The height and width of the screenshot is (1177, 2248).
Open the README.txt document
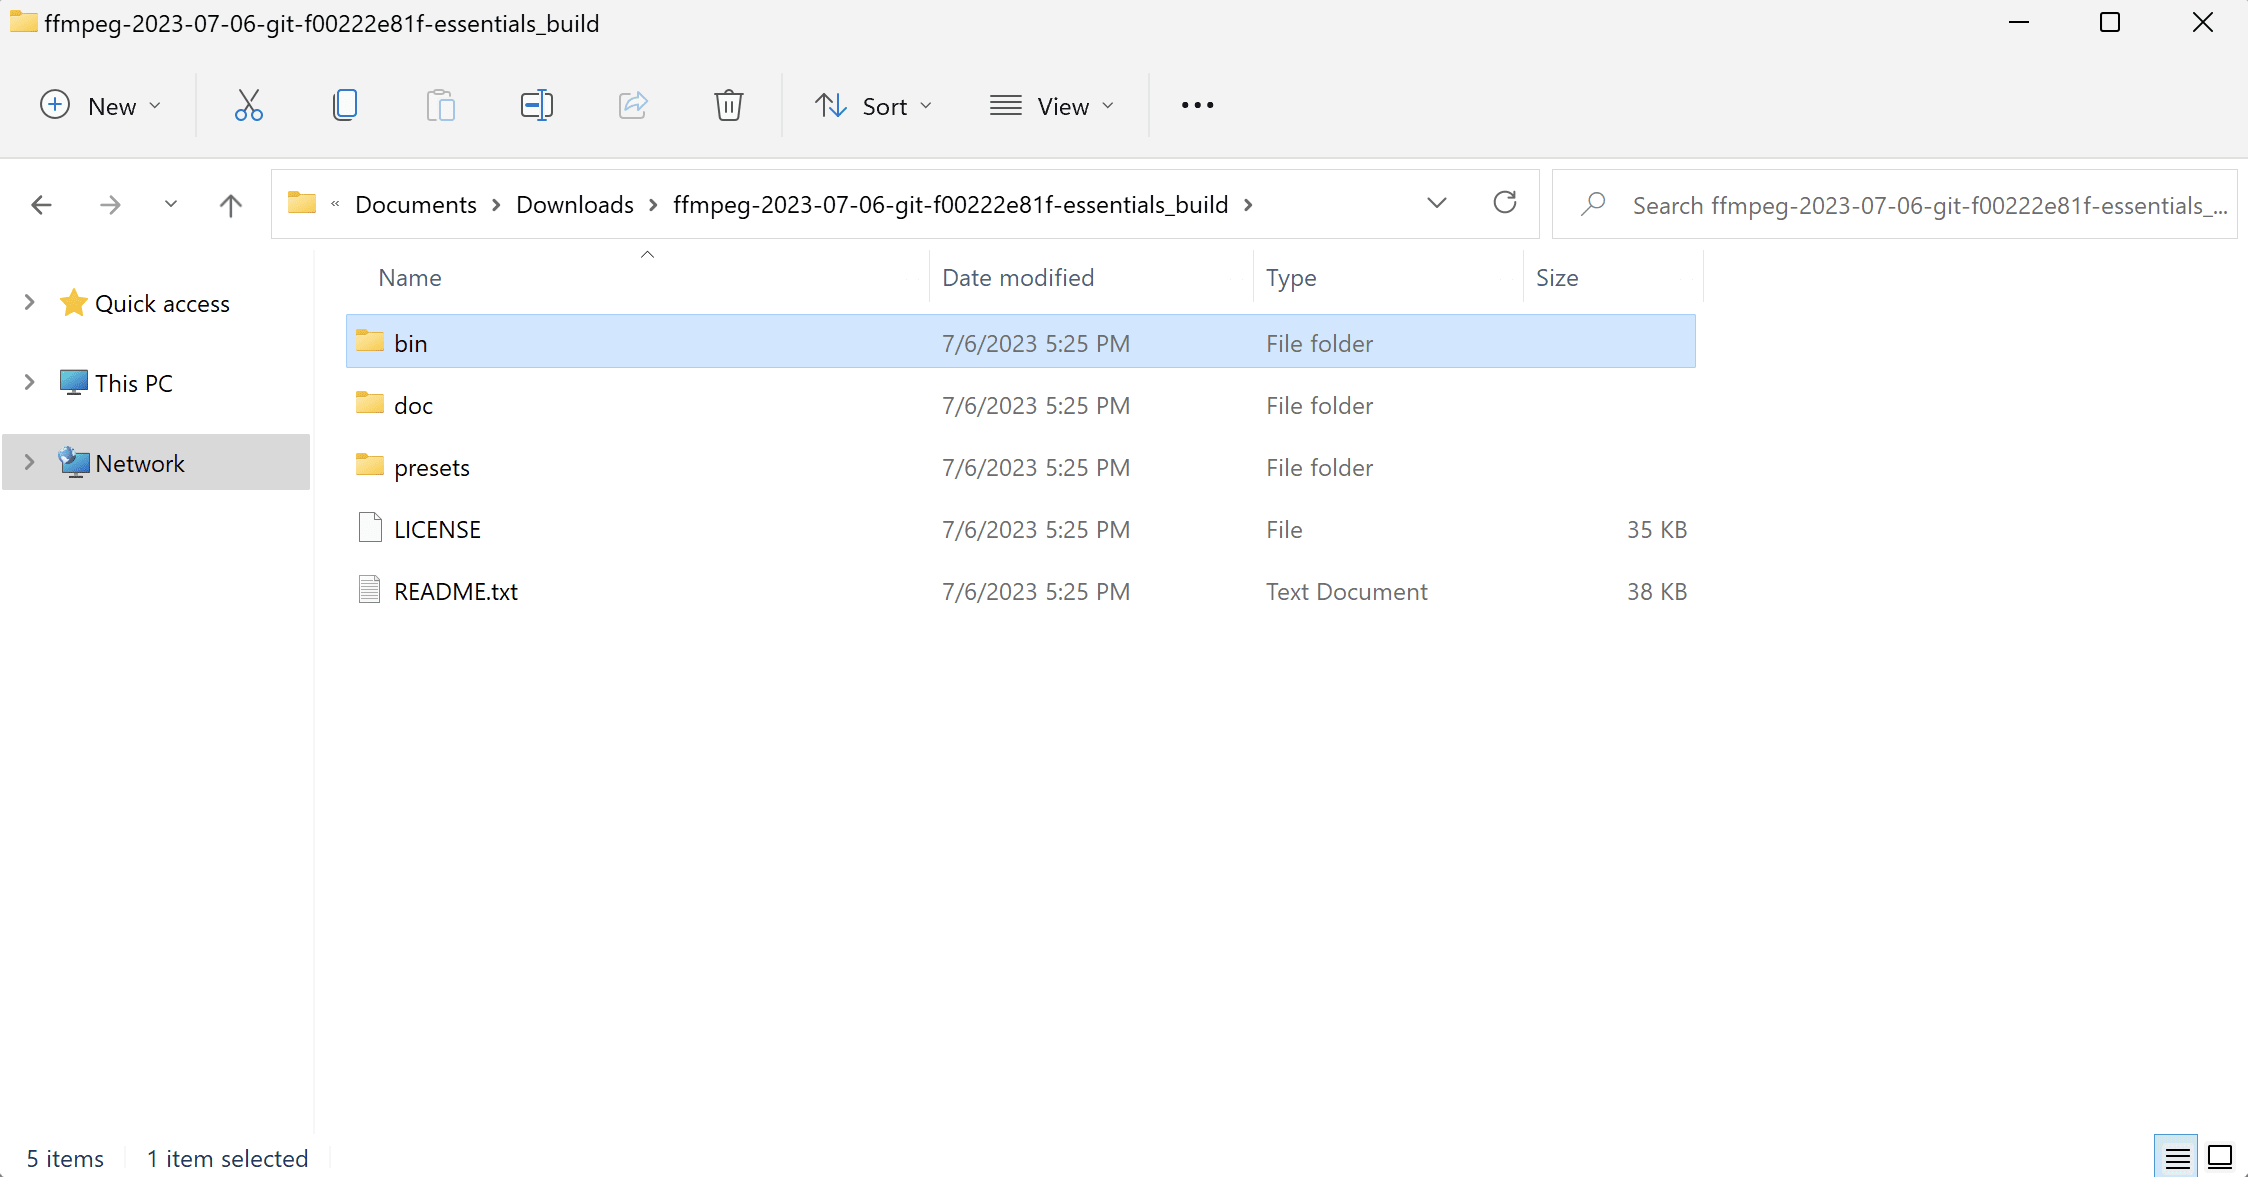(x=456, y=590)
